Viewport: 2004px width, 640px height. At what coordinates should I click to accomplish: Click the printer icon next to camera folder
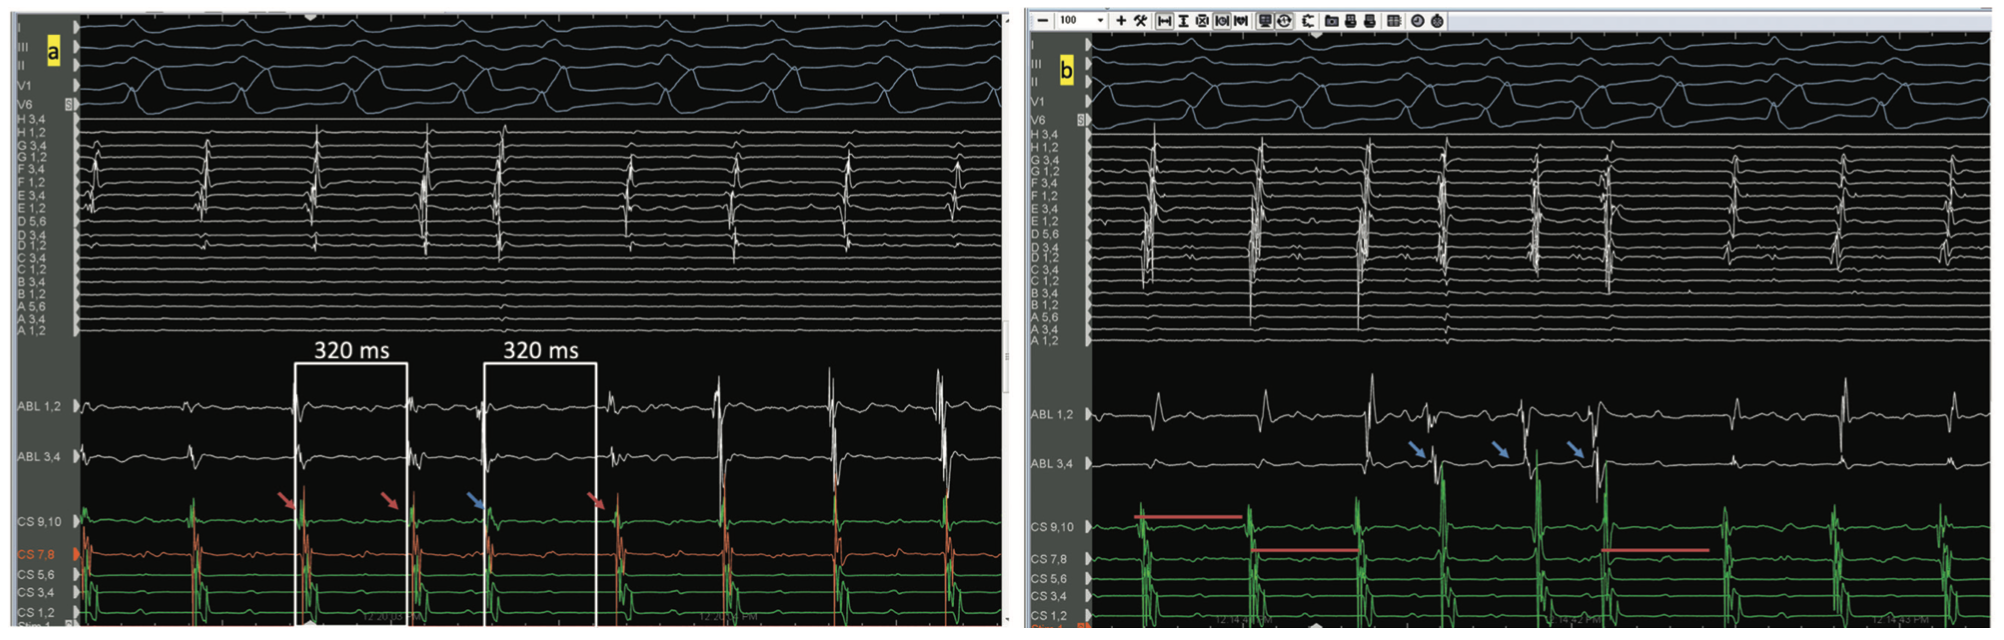(x=1351, y=20)
